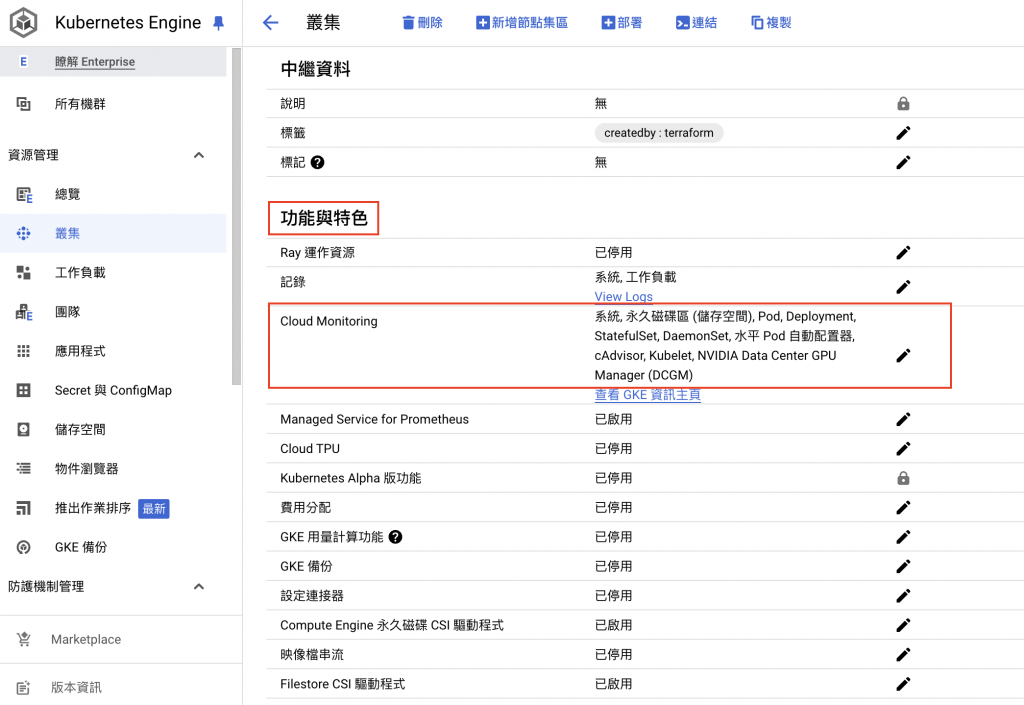Edit the GKE 備份 feature setting

click(x=903, y=566)
